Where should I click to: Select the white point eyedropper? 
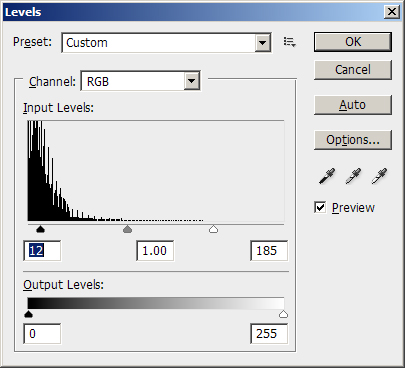coord(379,176)
